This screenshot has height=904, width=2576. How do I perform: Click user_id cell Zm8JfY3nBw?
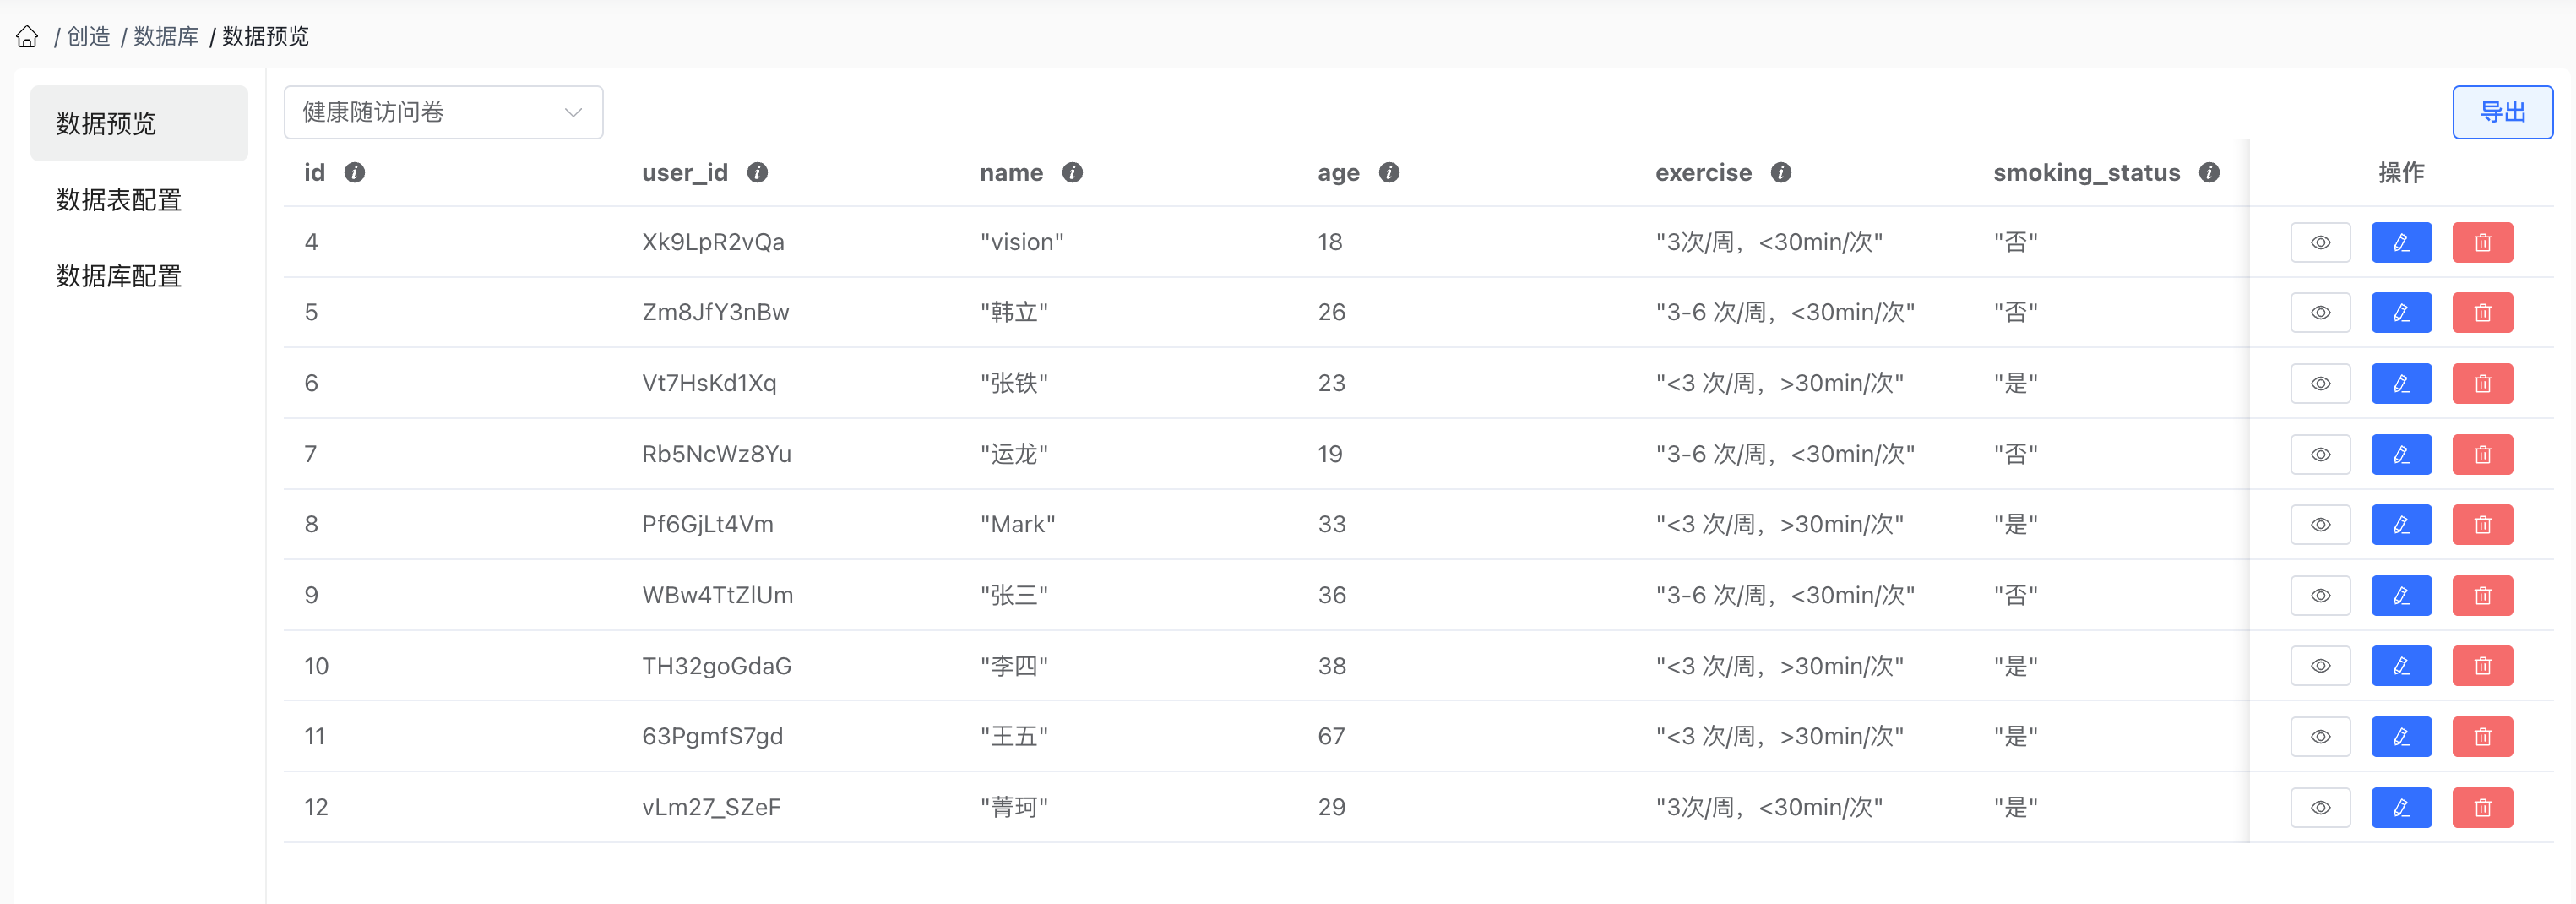pos(716,313)
